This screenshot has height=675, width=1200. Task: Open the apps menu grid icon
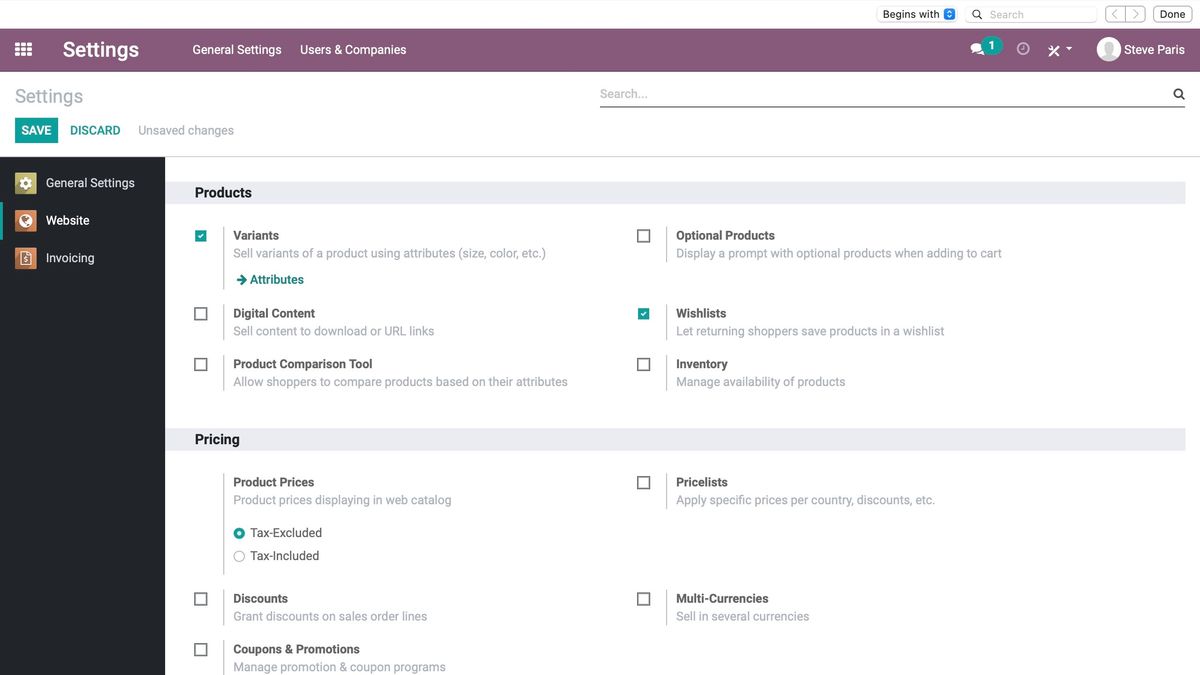point(22,48)
